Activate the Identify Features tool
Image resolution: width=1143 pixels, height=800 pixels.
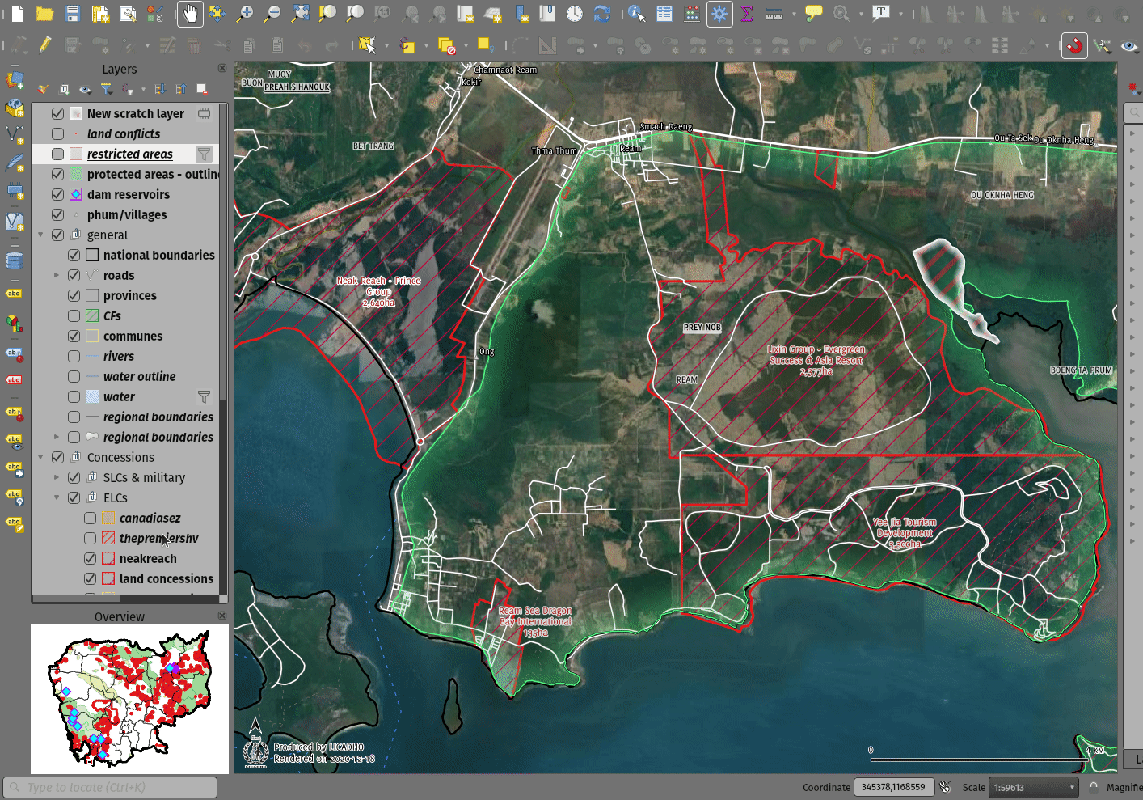click(636, 14)
